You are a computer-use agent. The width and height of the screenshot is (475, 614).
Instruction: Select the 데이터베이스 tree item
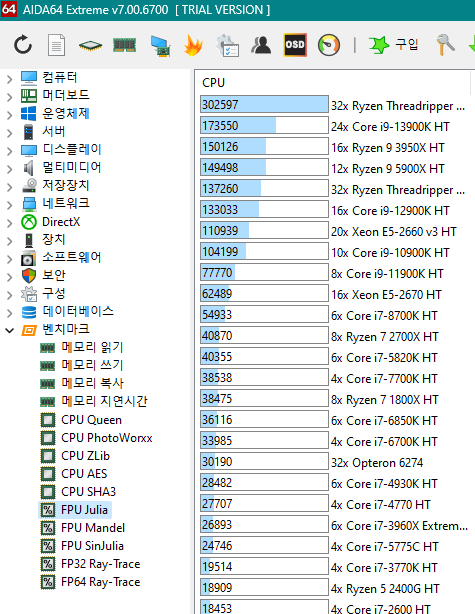(78, 311)
